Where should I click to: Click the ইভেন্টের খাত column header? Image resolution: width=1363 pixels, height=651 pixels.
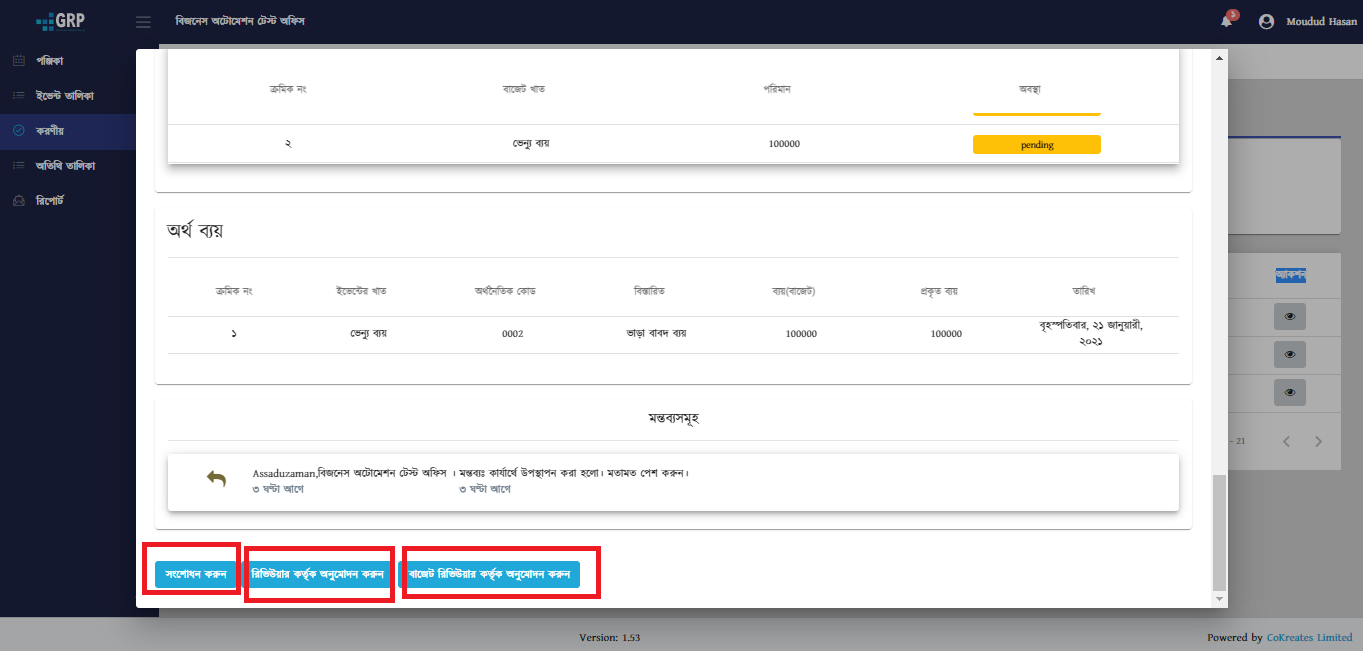coord(361,291)
